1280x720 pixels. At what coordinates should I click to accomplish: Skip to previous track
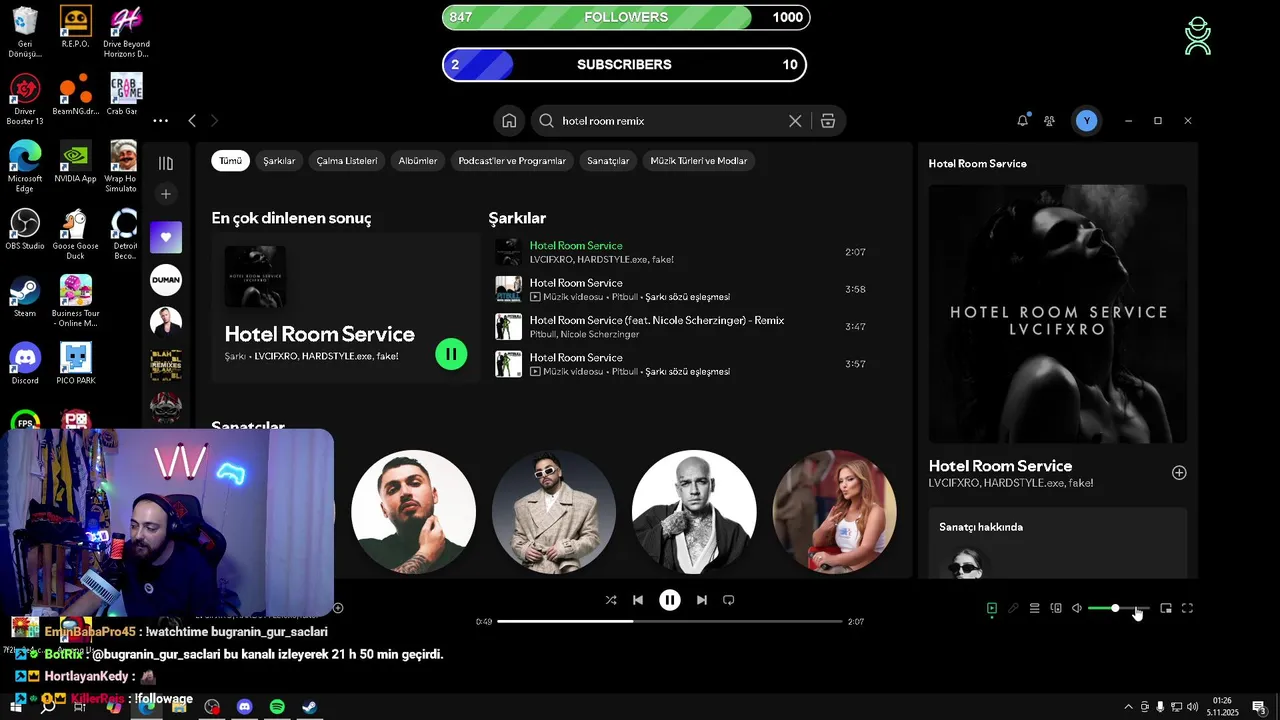[x=638, y=600]
